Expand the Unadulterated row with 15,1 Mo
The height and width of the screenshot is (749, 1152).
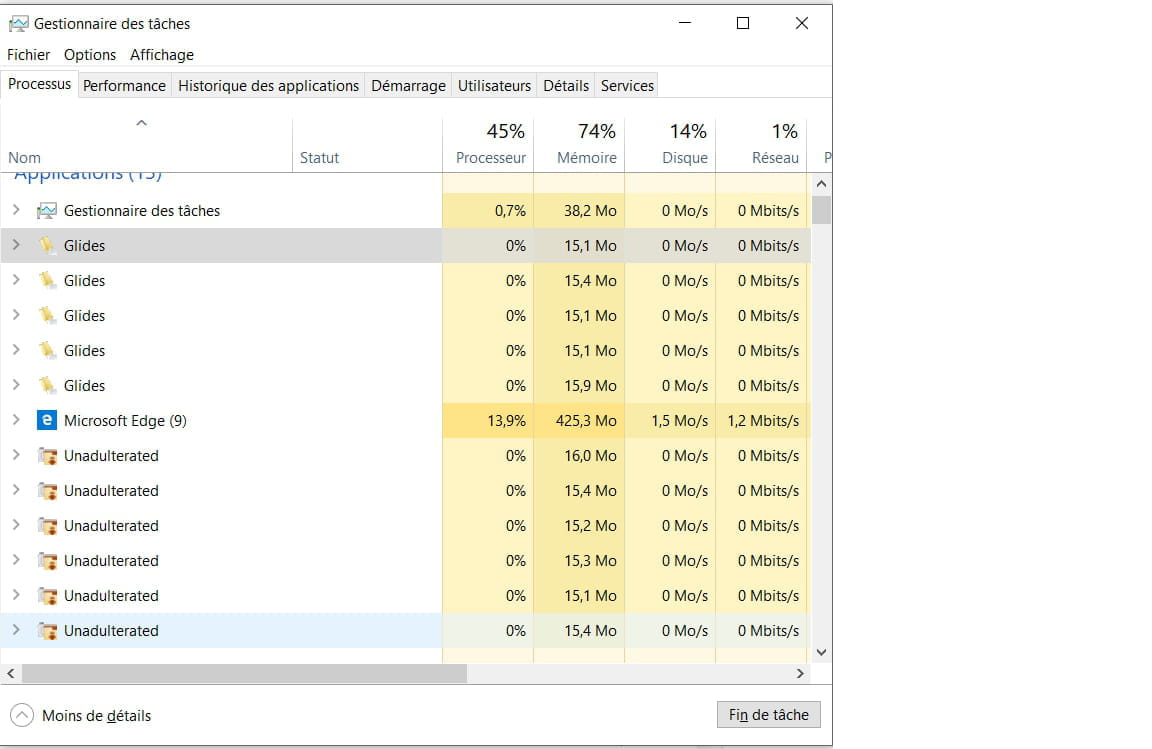click(16, 595)
